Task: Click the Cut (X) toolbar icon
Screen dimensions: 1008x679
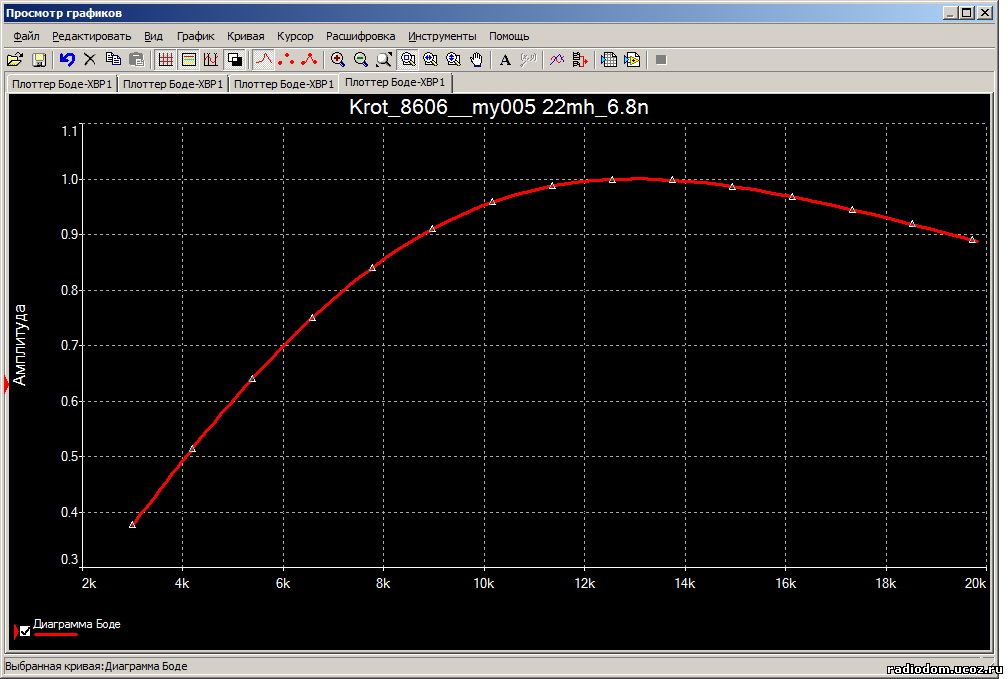Action: tap(90, 60)
